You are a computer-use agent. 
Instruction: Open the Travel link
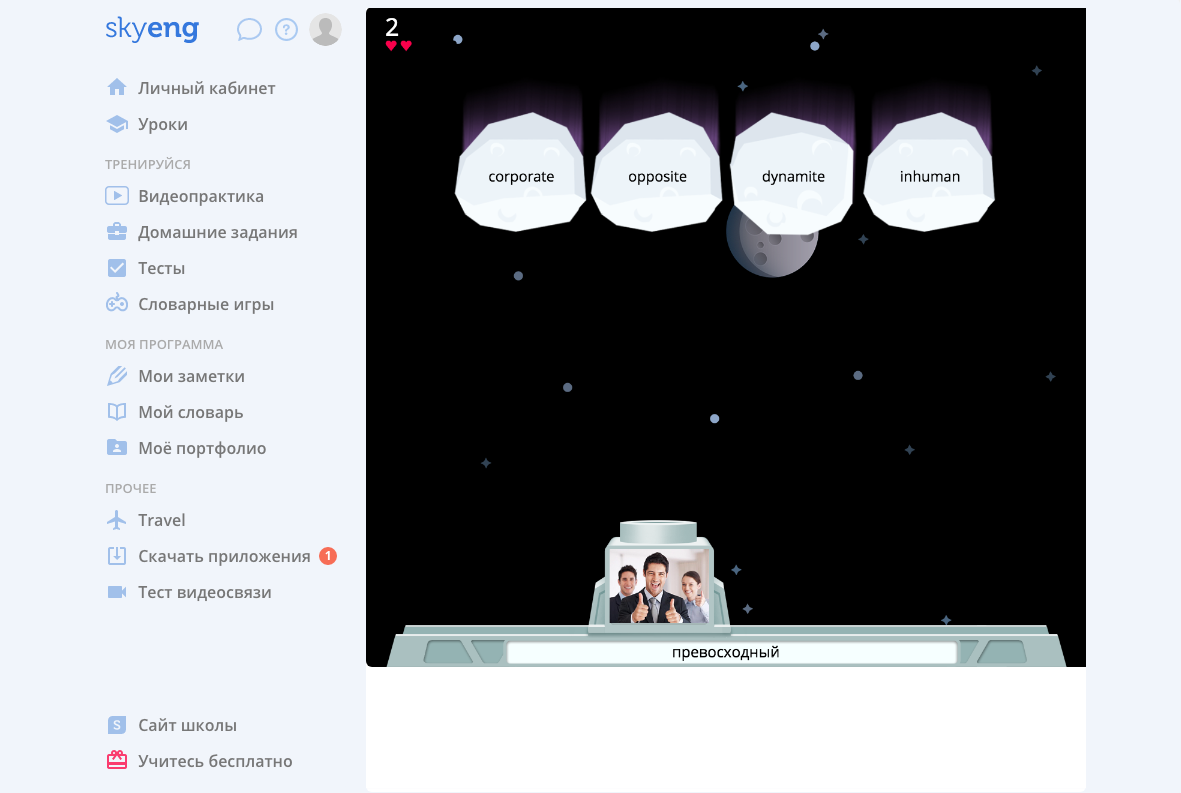[161, 520]
